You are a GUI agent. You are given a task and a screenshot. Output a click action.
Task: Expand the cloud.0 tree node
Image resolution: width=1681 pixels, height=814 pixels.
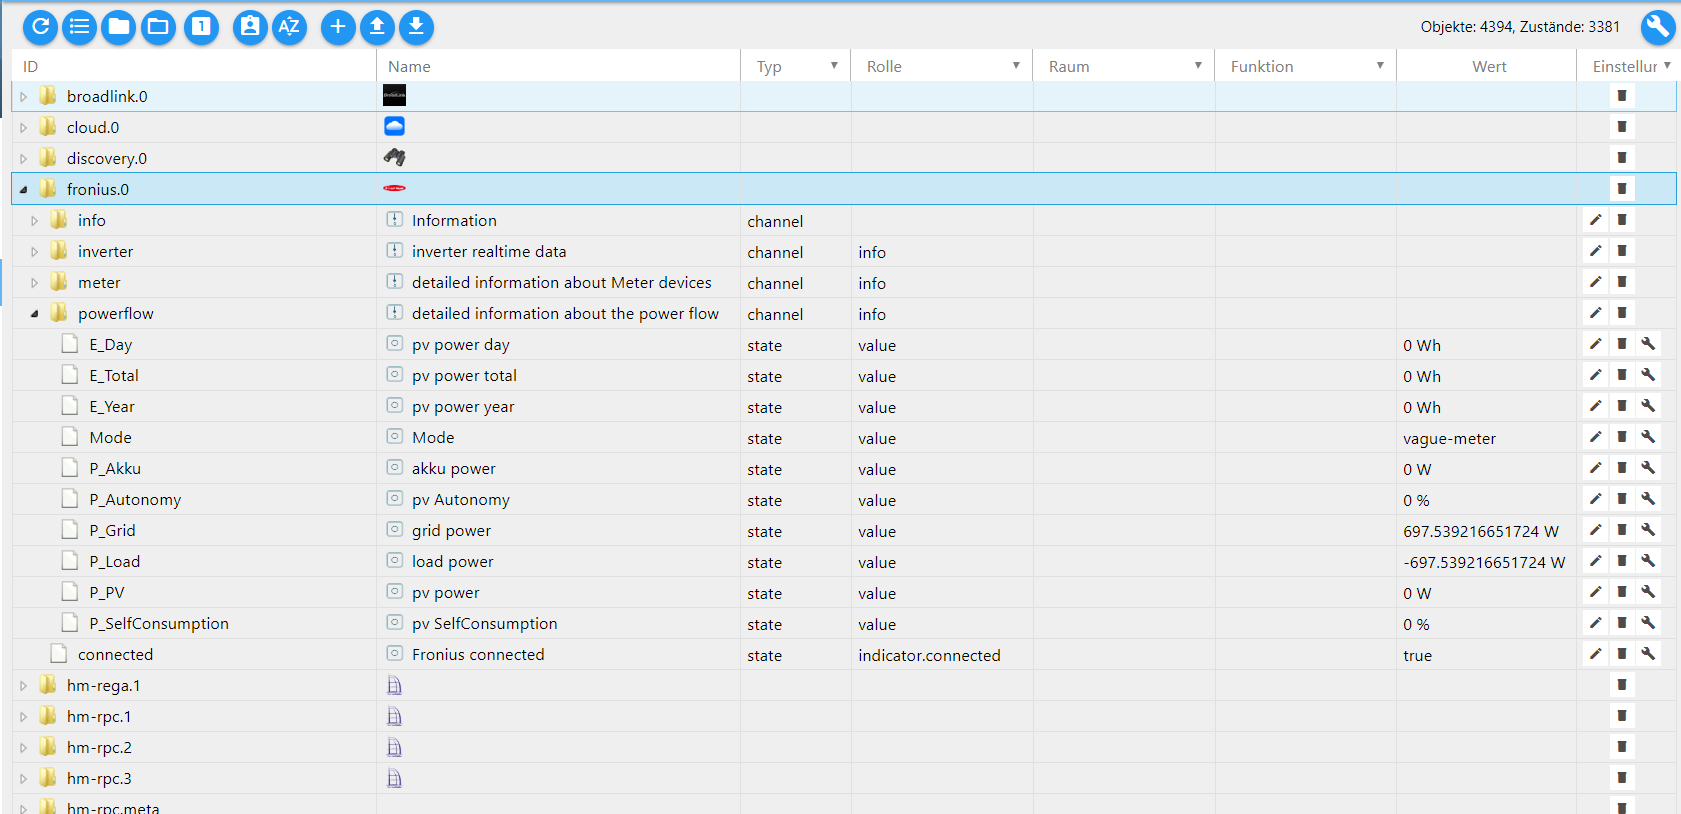pos(24,128)
